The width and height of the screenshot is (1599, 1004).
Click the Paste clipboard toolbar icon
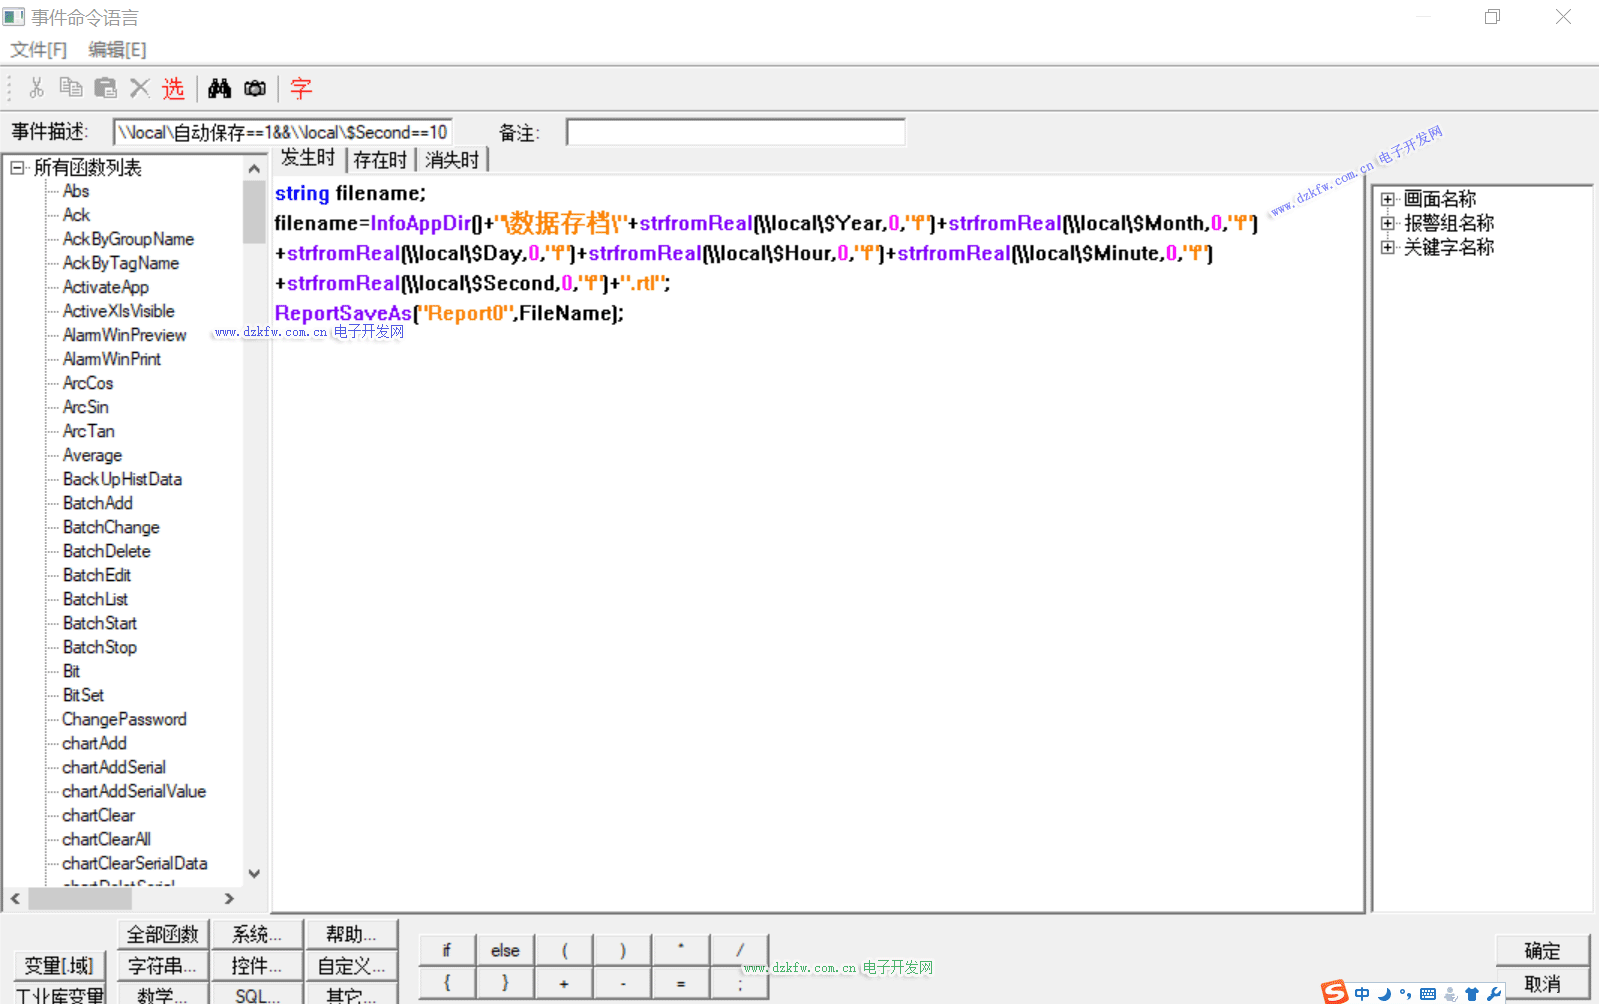pyautogui.click(x=105, y=88)
